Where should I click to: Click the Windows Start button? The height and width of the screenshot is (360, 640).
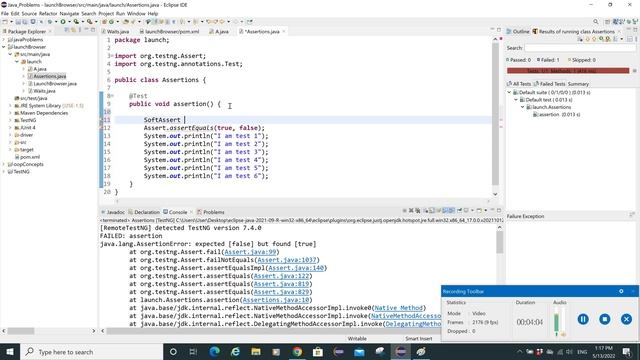click(x=10, y=351)
